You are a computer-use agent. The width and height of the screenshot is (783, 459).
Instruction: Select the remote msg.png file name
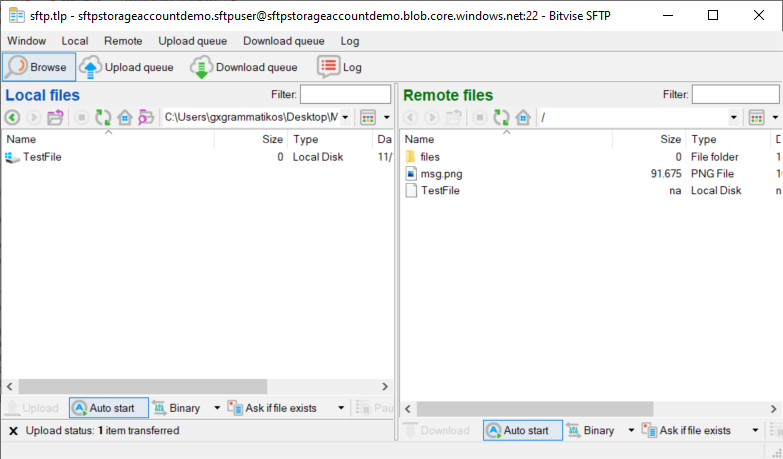[x=441, y=174]
